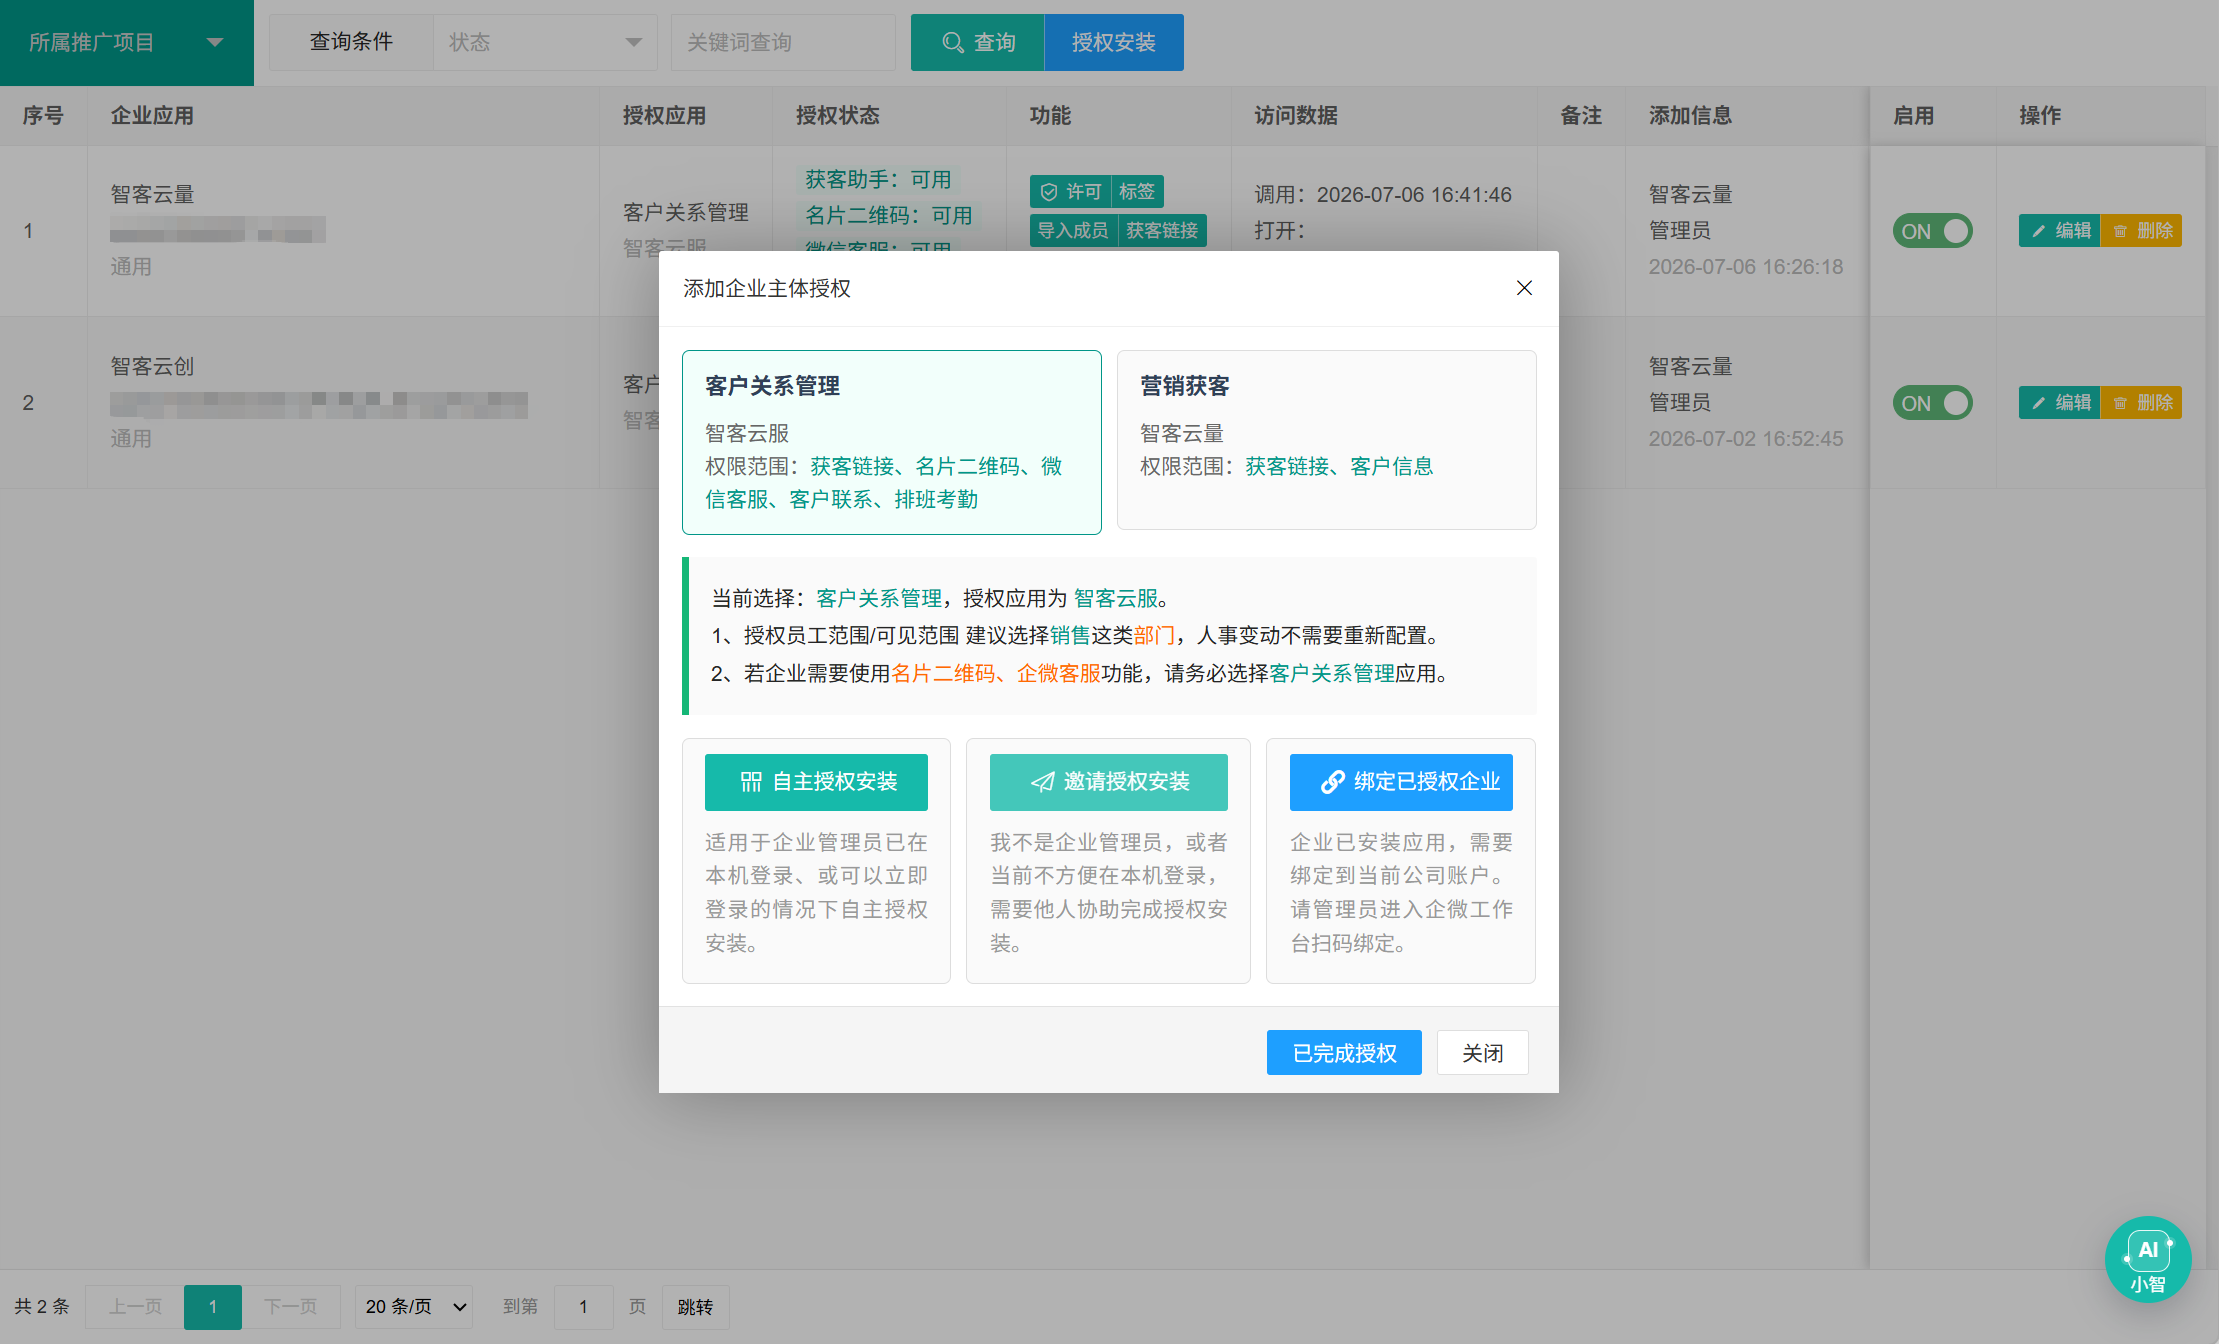Click the 绑定已授权企业 button
This screenshot has height=1344, width=2219.
point(1401,782)
